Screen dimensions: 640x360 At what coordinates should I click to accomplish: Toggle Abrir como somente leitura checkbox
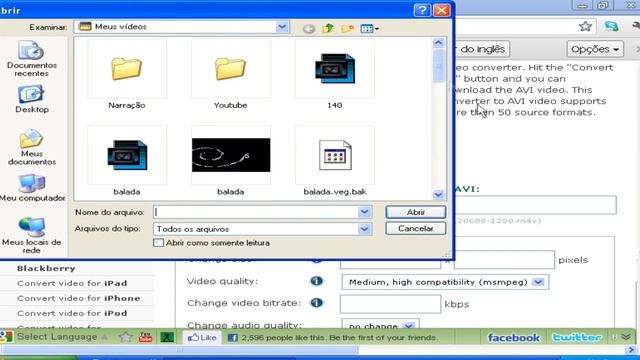[158, 243]
